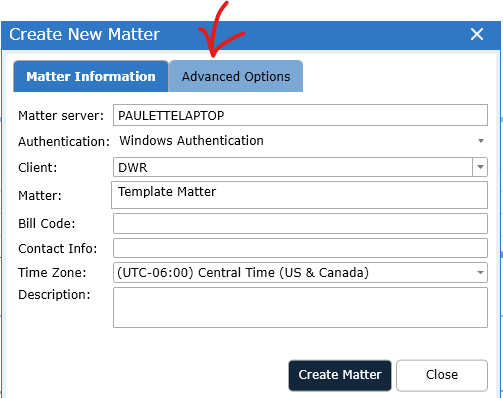Click the Time Zone label
The width and height of the screenshot is (503, 398).
click(x=52, y=273)
